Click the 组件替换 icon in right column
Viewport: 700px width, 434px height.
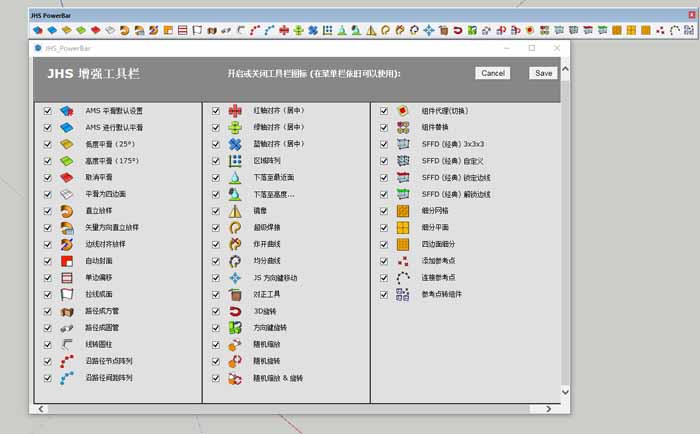(x=403, y=127)
